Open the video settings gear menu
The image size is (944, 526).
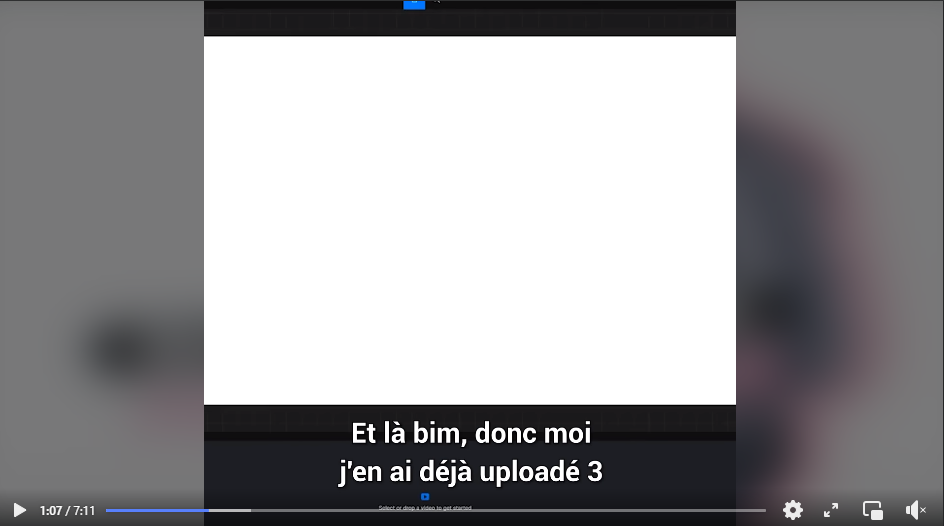point(793,510)
